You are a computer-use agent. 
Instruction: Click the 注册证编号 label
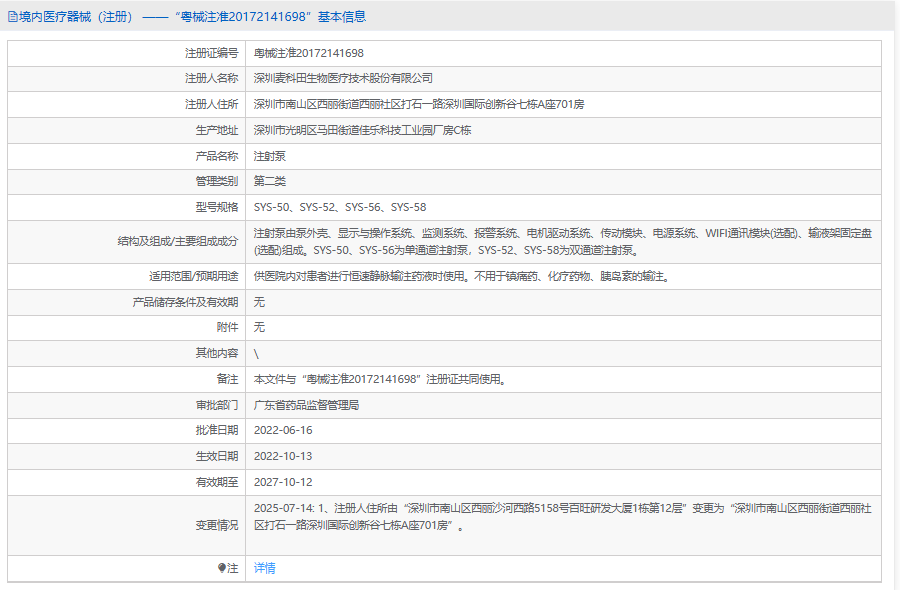[211, 53]
